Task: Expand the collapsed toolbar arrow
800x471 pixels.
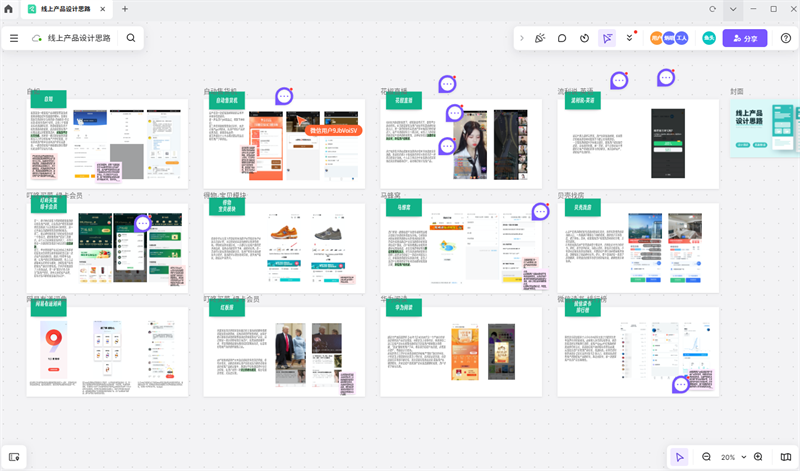Action: (x=521, y=38)
